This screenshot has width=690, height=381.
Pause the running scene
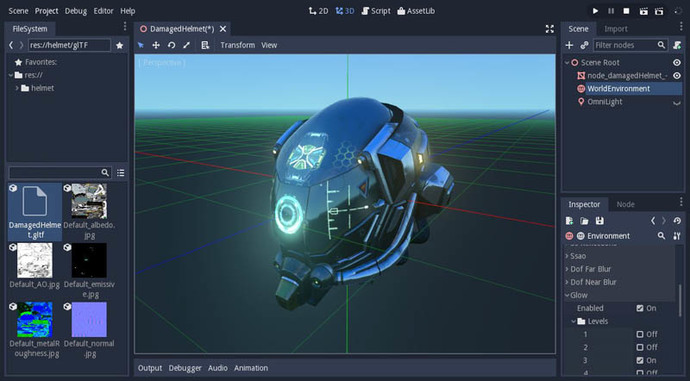611,11
